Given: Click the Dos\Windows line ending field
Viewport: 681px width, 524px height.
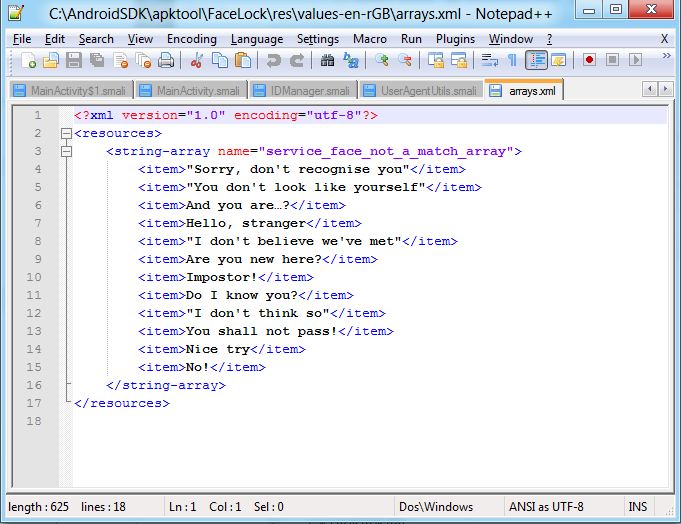Looking at the screenshot, I should [x=436, y=507].
